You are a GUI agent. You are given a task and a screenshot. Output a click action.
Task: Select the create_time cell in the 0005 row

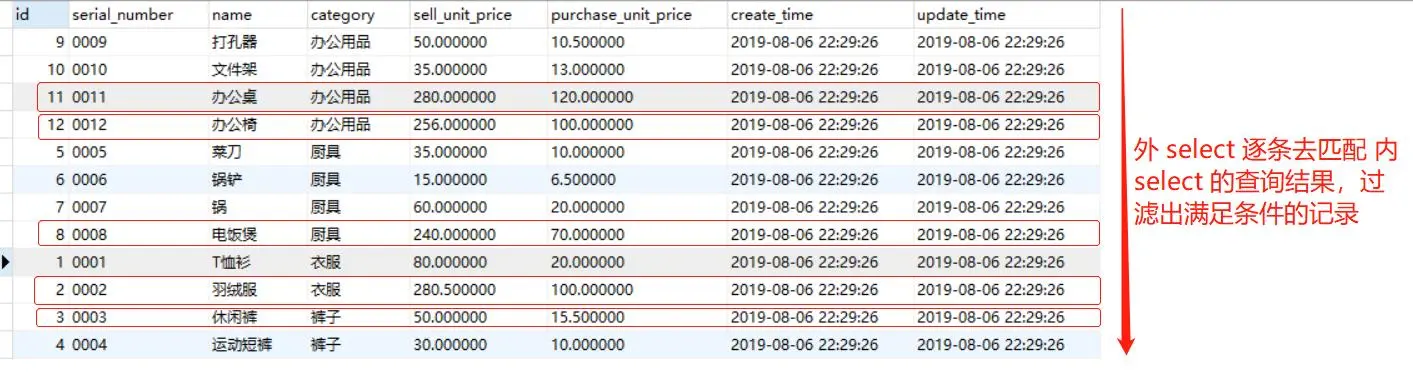point(805,152)
